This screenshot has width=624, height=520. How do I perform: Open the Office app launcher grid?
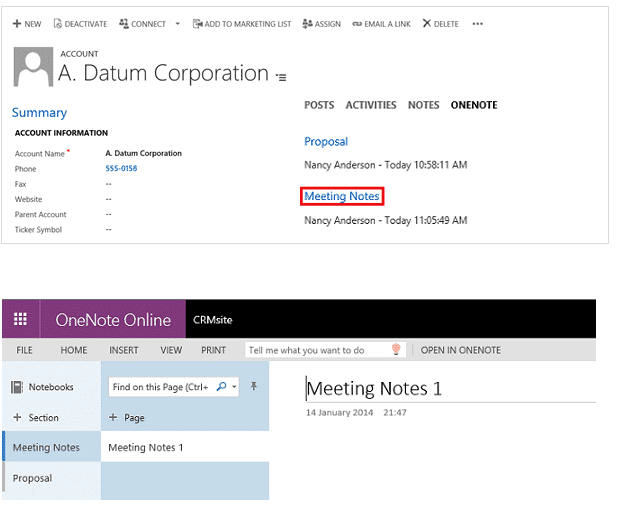tap(20, 320)
